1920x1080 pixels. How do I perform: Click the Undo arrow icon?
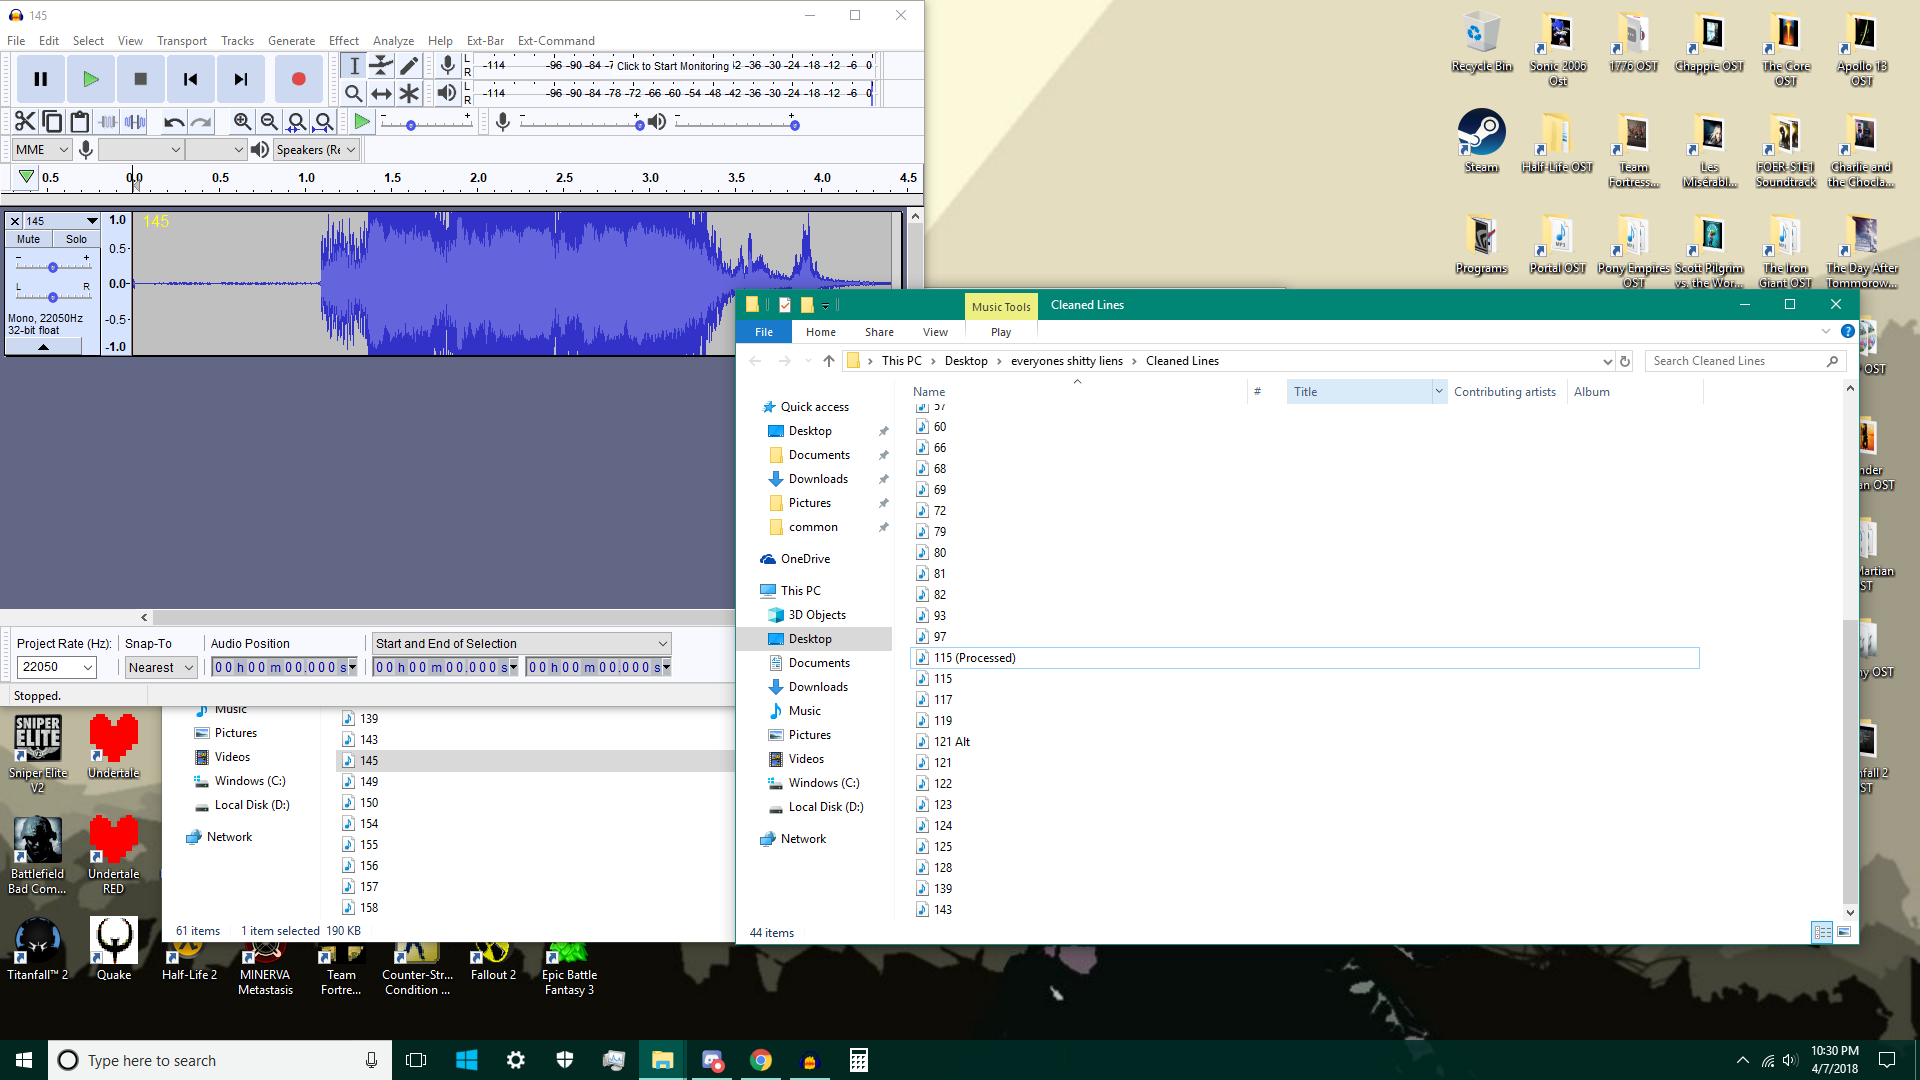pos(174,122)
